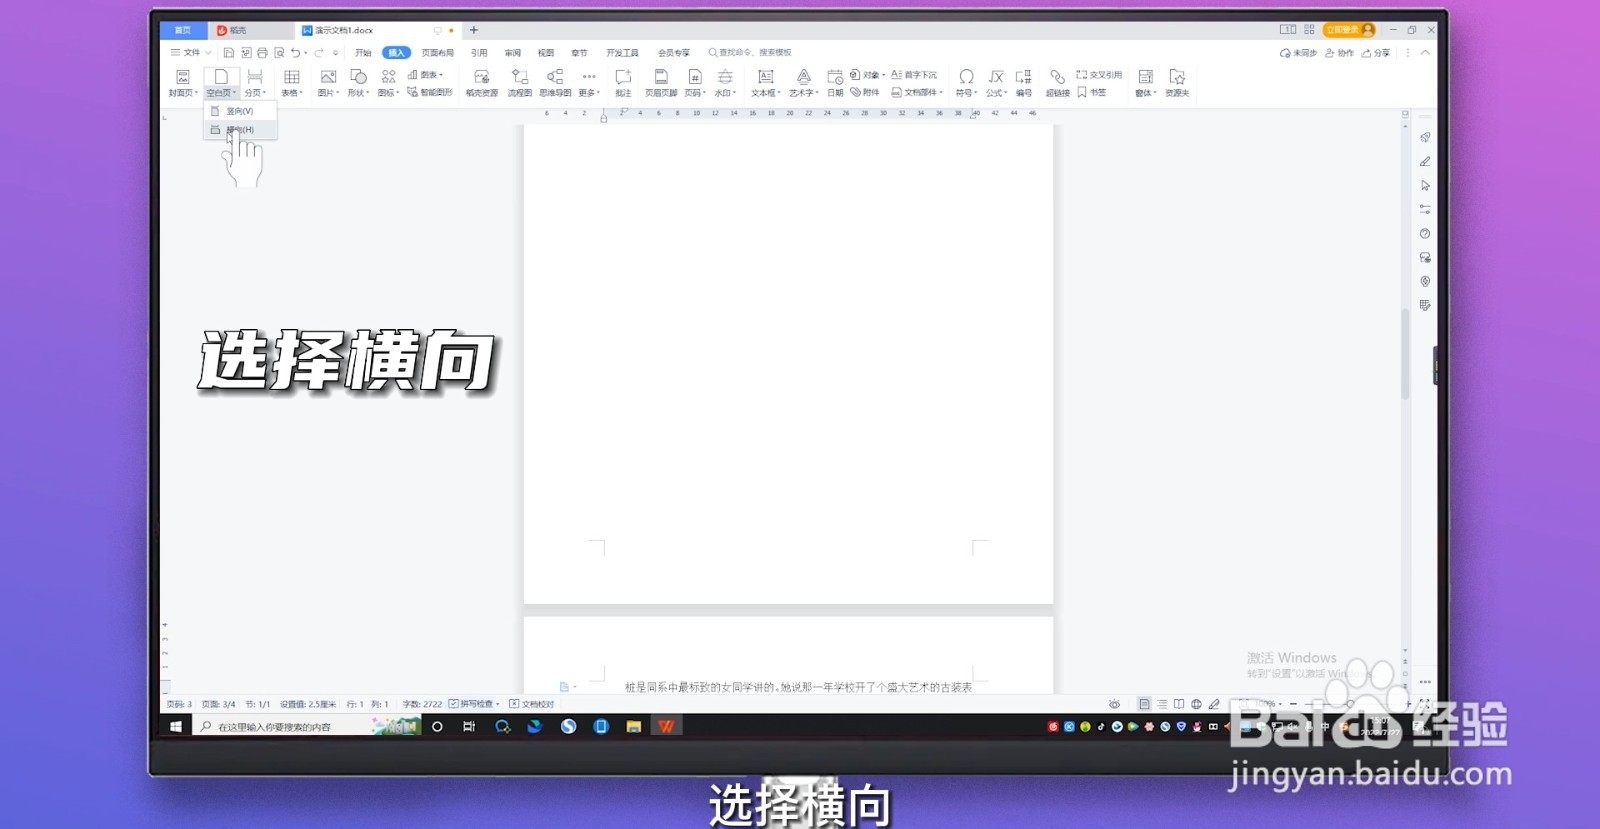Toggle 拼写检查 spell check in status bar
The image size is (1600, 829).
[x=471, y=704]
